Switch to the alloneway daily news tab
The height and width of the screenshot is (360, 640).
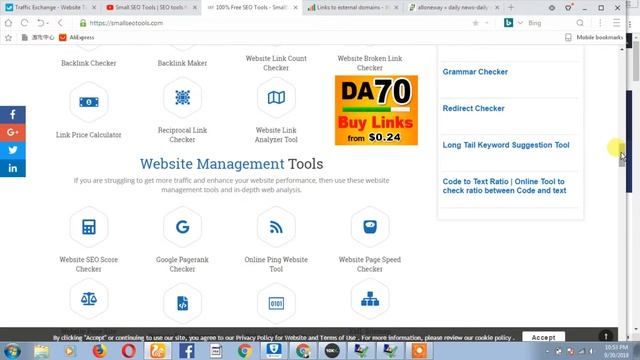(x=453, y=7)
